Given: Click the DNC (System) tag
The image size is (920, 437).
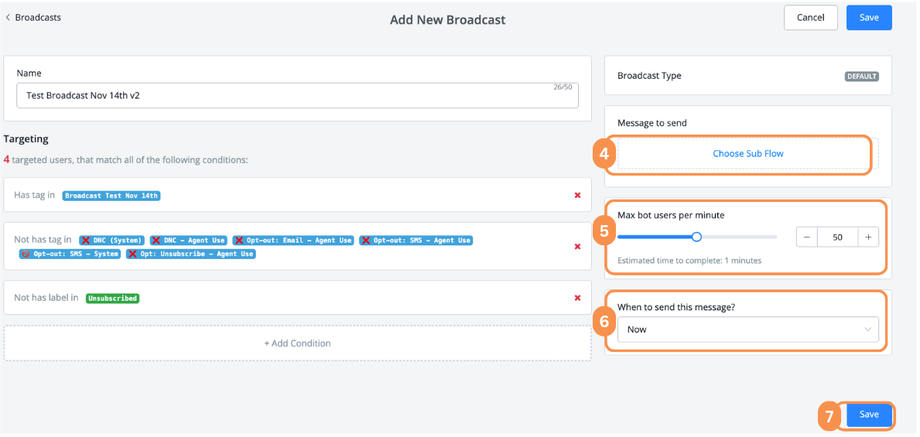Looking at the screenshot, I should (x=111, y=240).
